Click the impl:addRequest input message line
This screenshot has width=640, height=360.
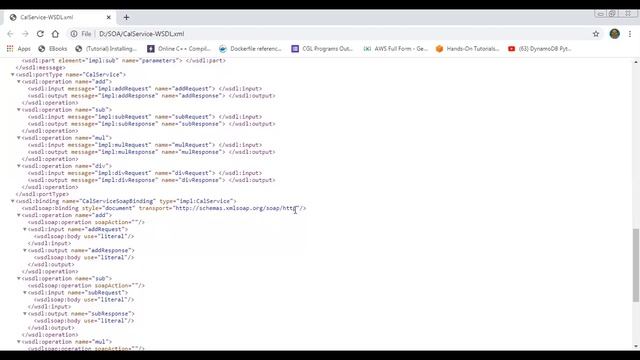coord(145,89)
